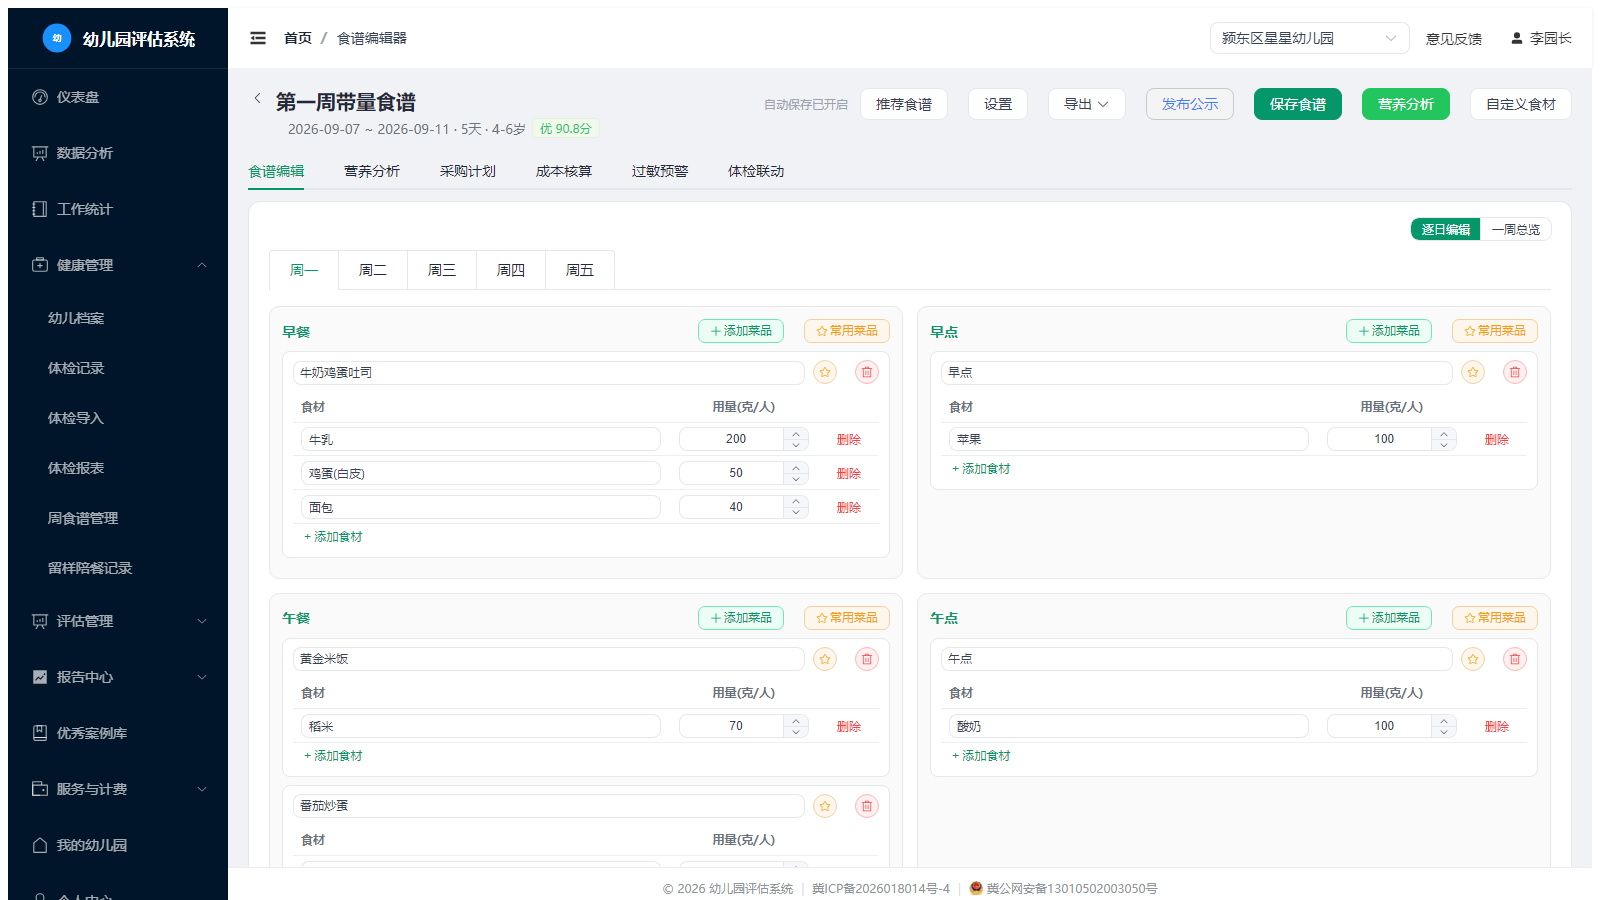Image resolution: width=1600 pixels, height=900 pixels.
Task: Open the kindergarten selector 颍东区星星幼儿园
Action: pyautogui.click(x=1310, y=38)
